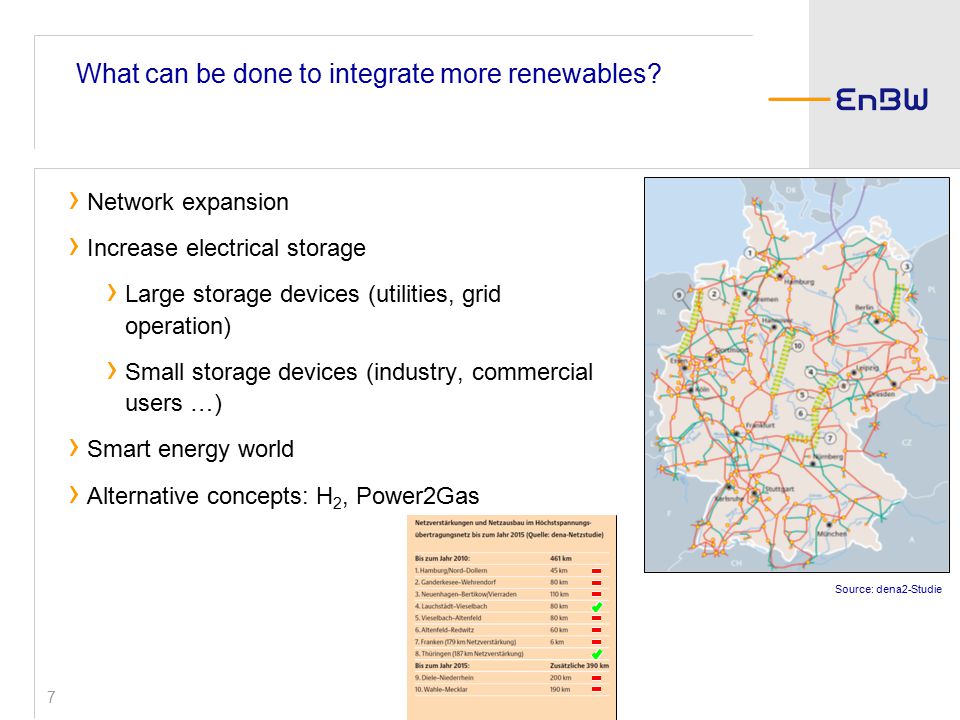
Task: Click the "4. Lauchstädt-Vieselbach" table entry
Action: 451,606
